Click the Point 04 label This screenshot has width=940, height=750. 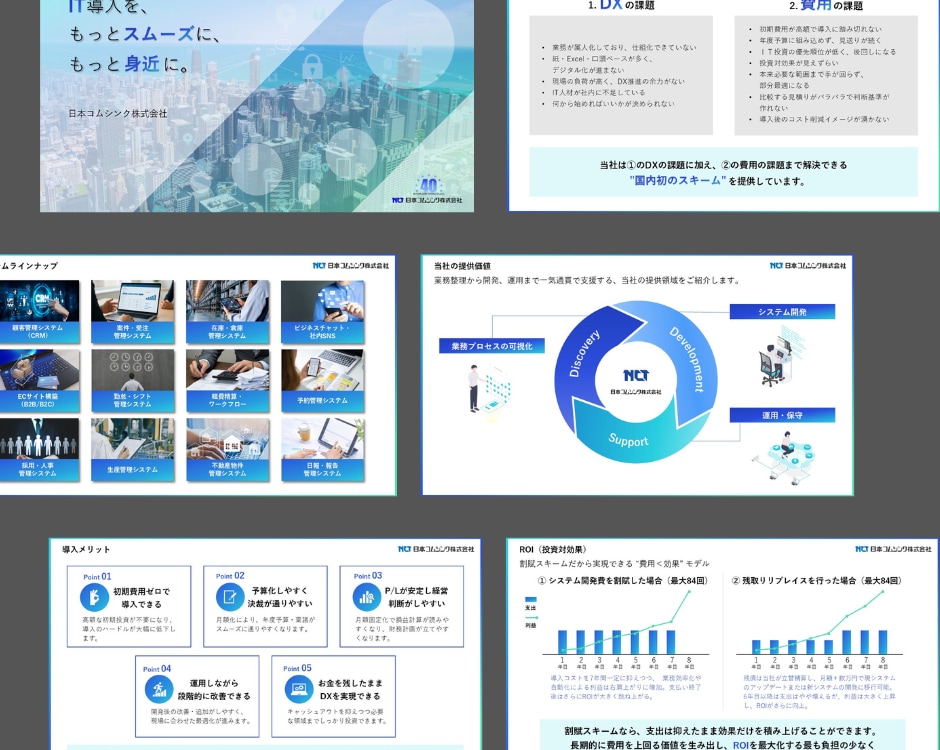157,668
